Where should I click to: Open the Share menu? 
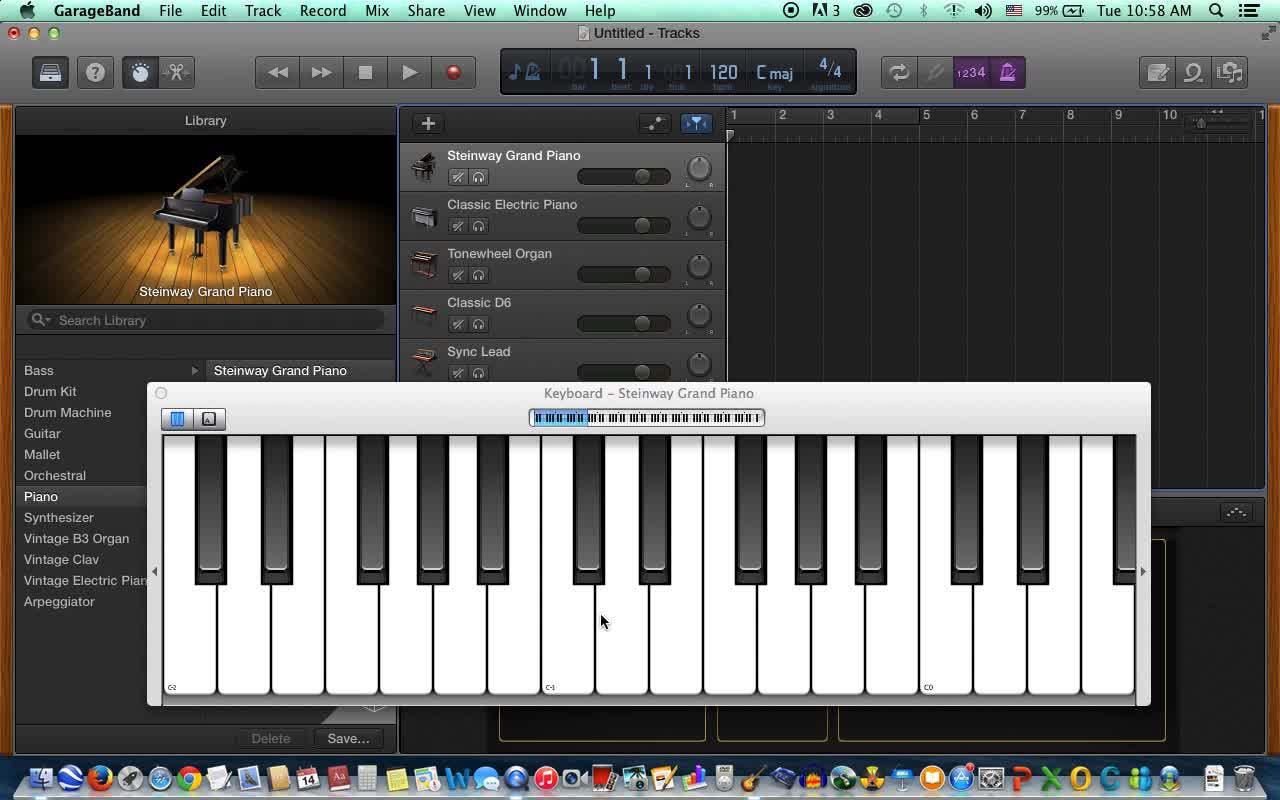coord(426,11)
